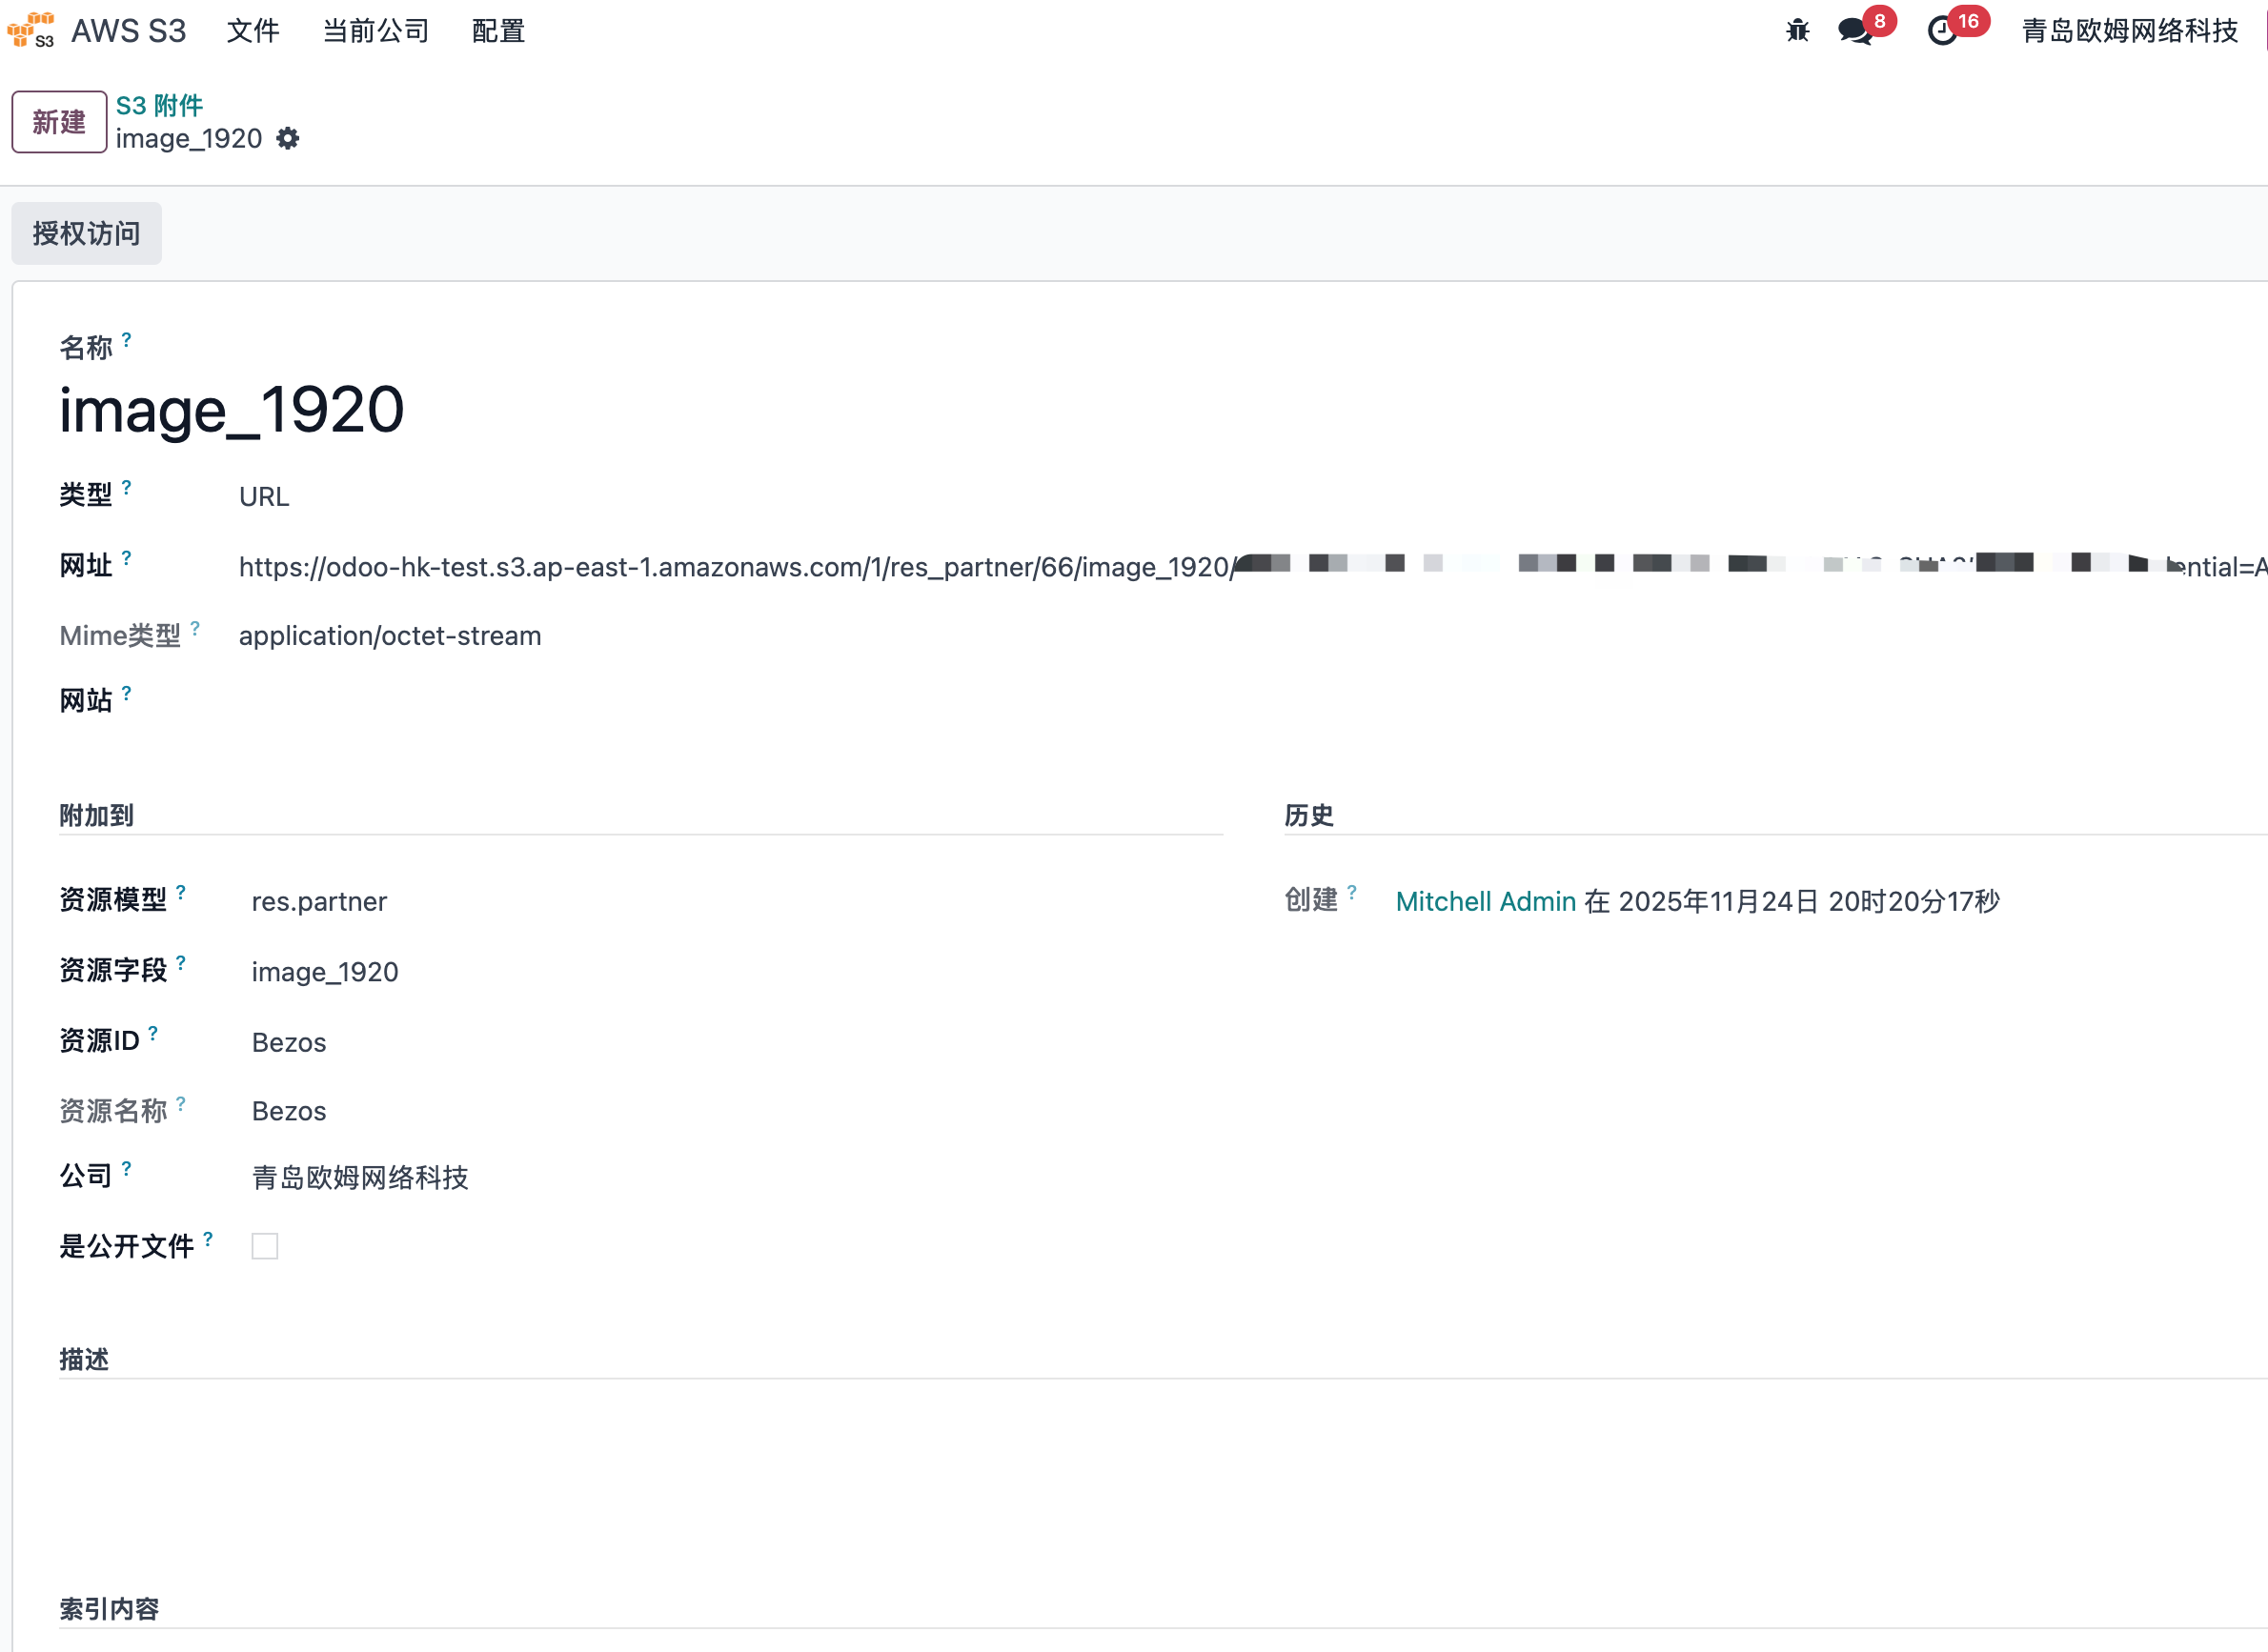The height and width of the screenshot is (1652, 2268).
Task: Open the 当前公司 menu
Action: click(376, 31)
